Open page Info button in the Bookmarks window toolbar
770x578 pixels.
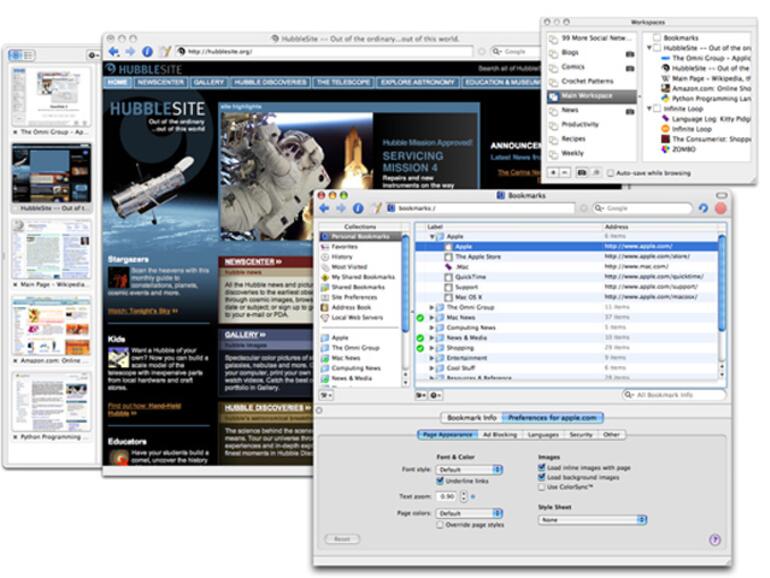coord(358,209)
